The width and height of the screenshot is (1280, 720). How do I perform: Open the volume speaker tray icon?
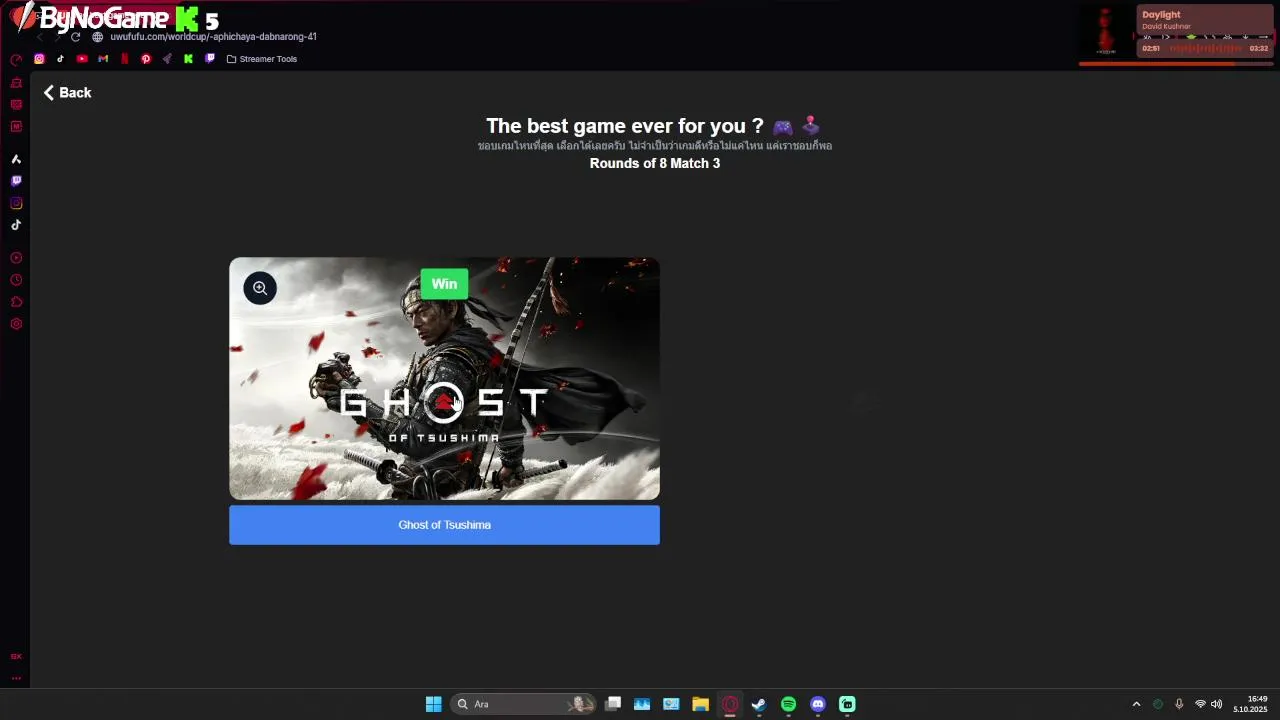[1216, 704]
